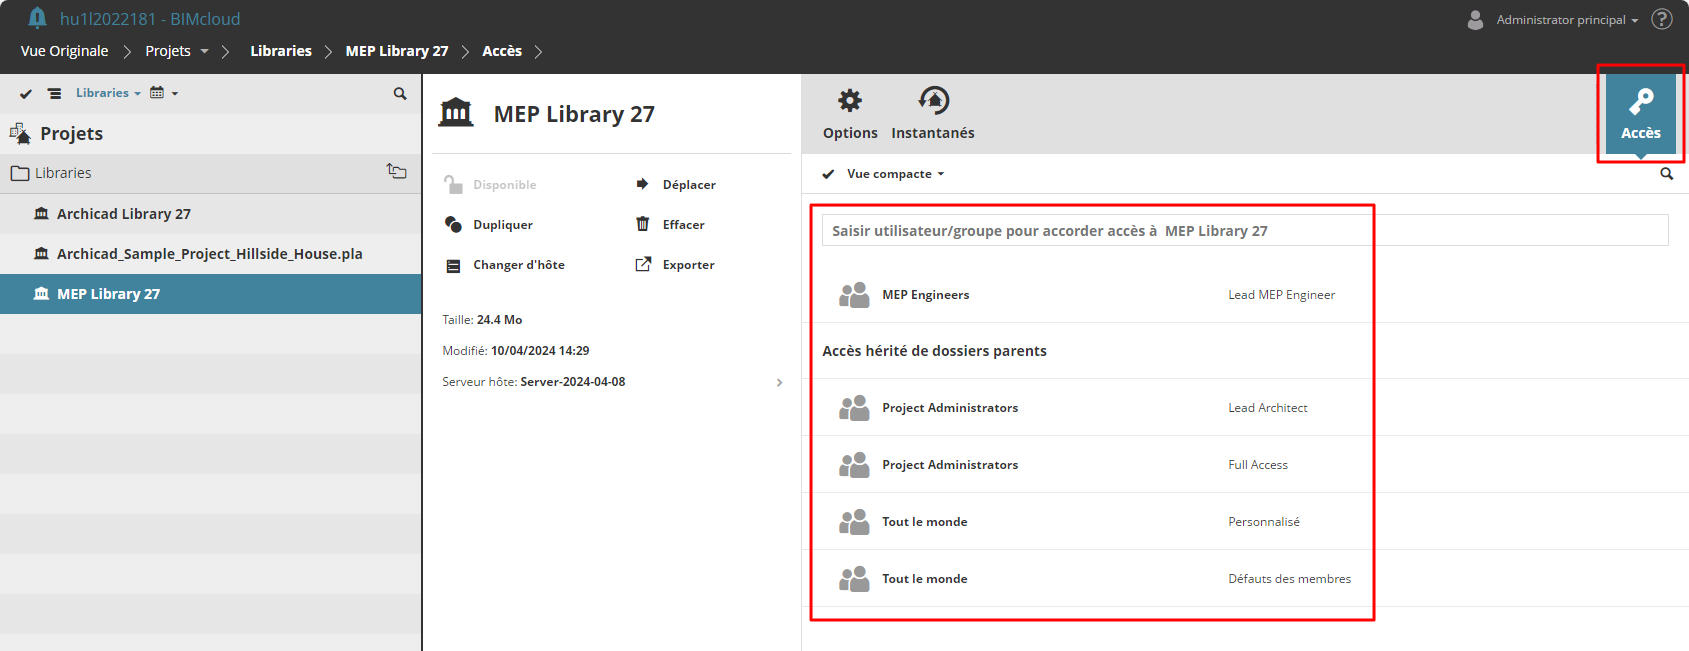Click the notification bell icon
This screenshot has height=651, width=1689.
pos(38,18)
